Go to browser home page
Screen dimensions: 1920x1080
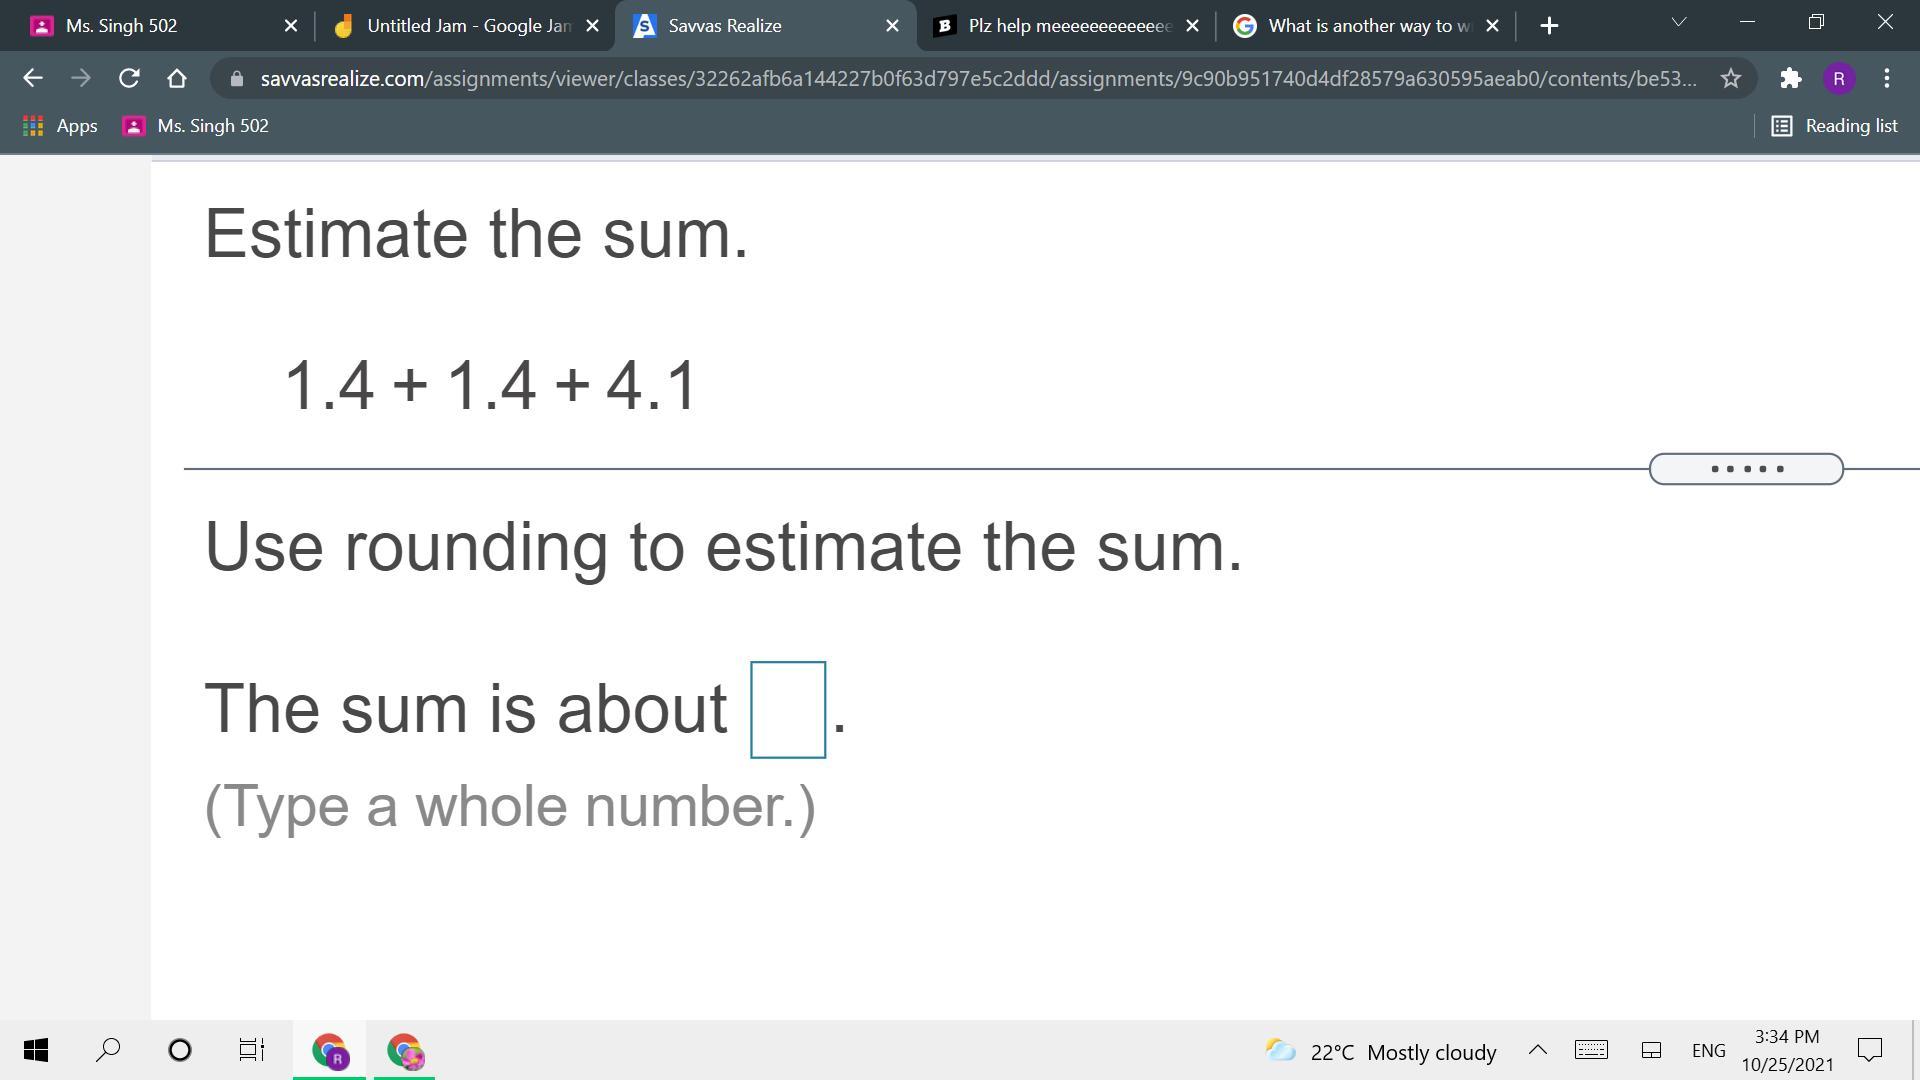click(x=177, y=78)
